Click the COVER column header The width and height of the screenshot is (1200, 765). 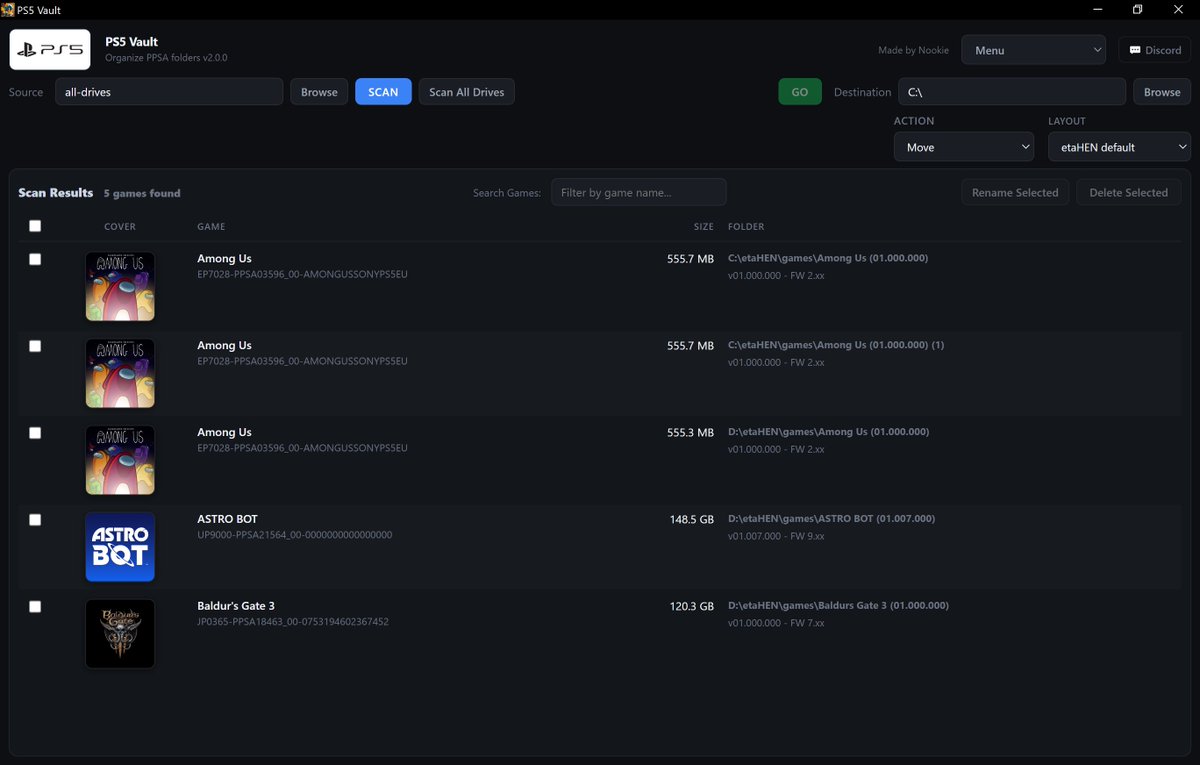tap(120, 227)
